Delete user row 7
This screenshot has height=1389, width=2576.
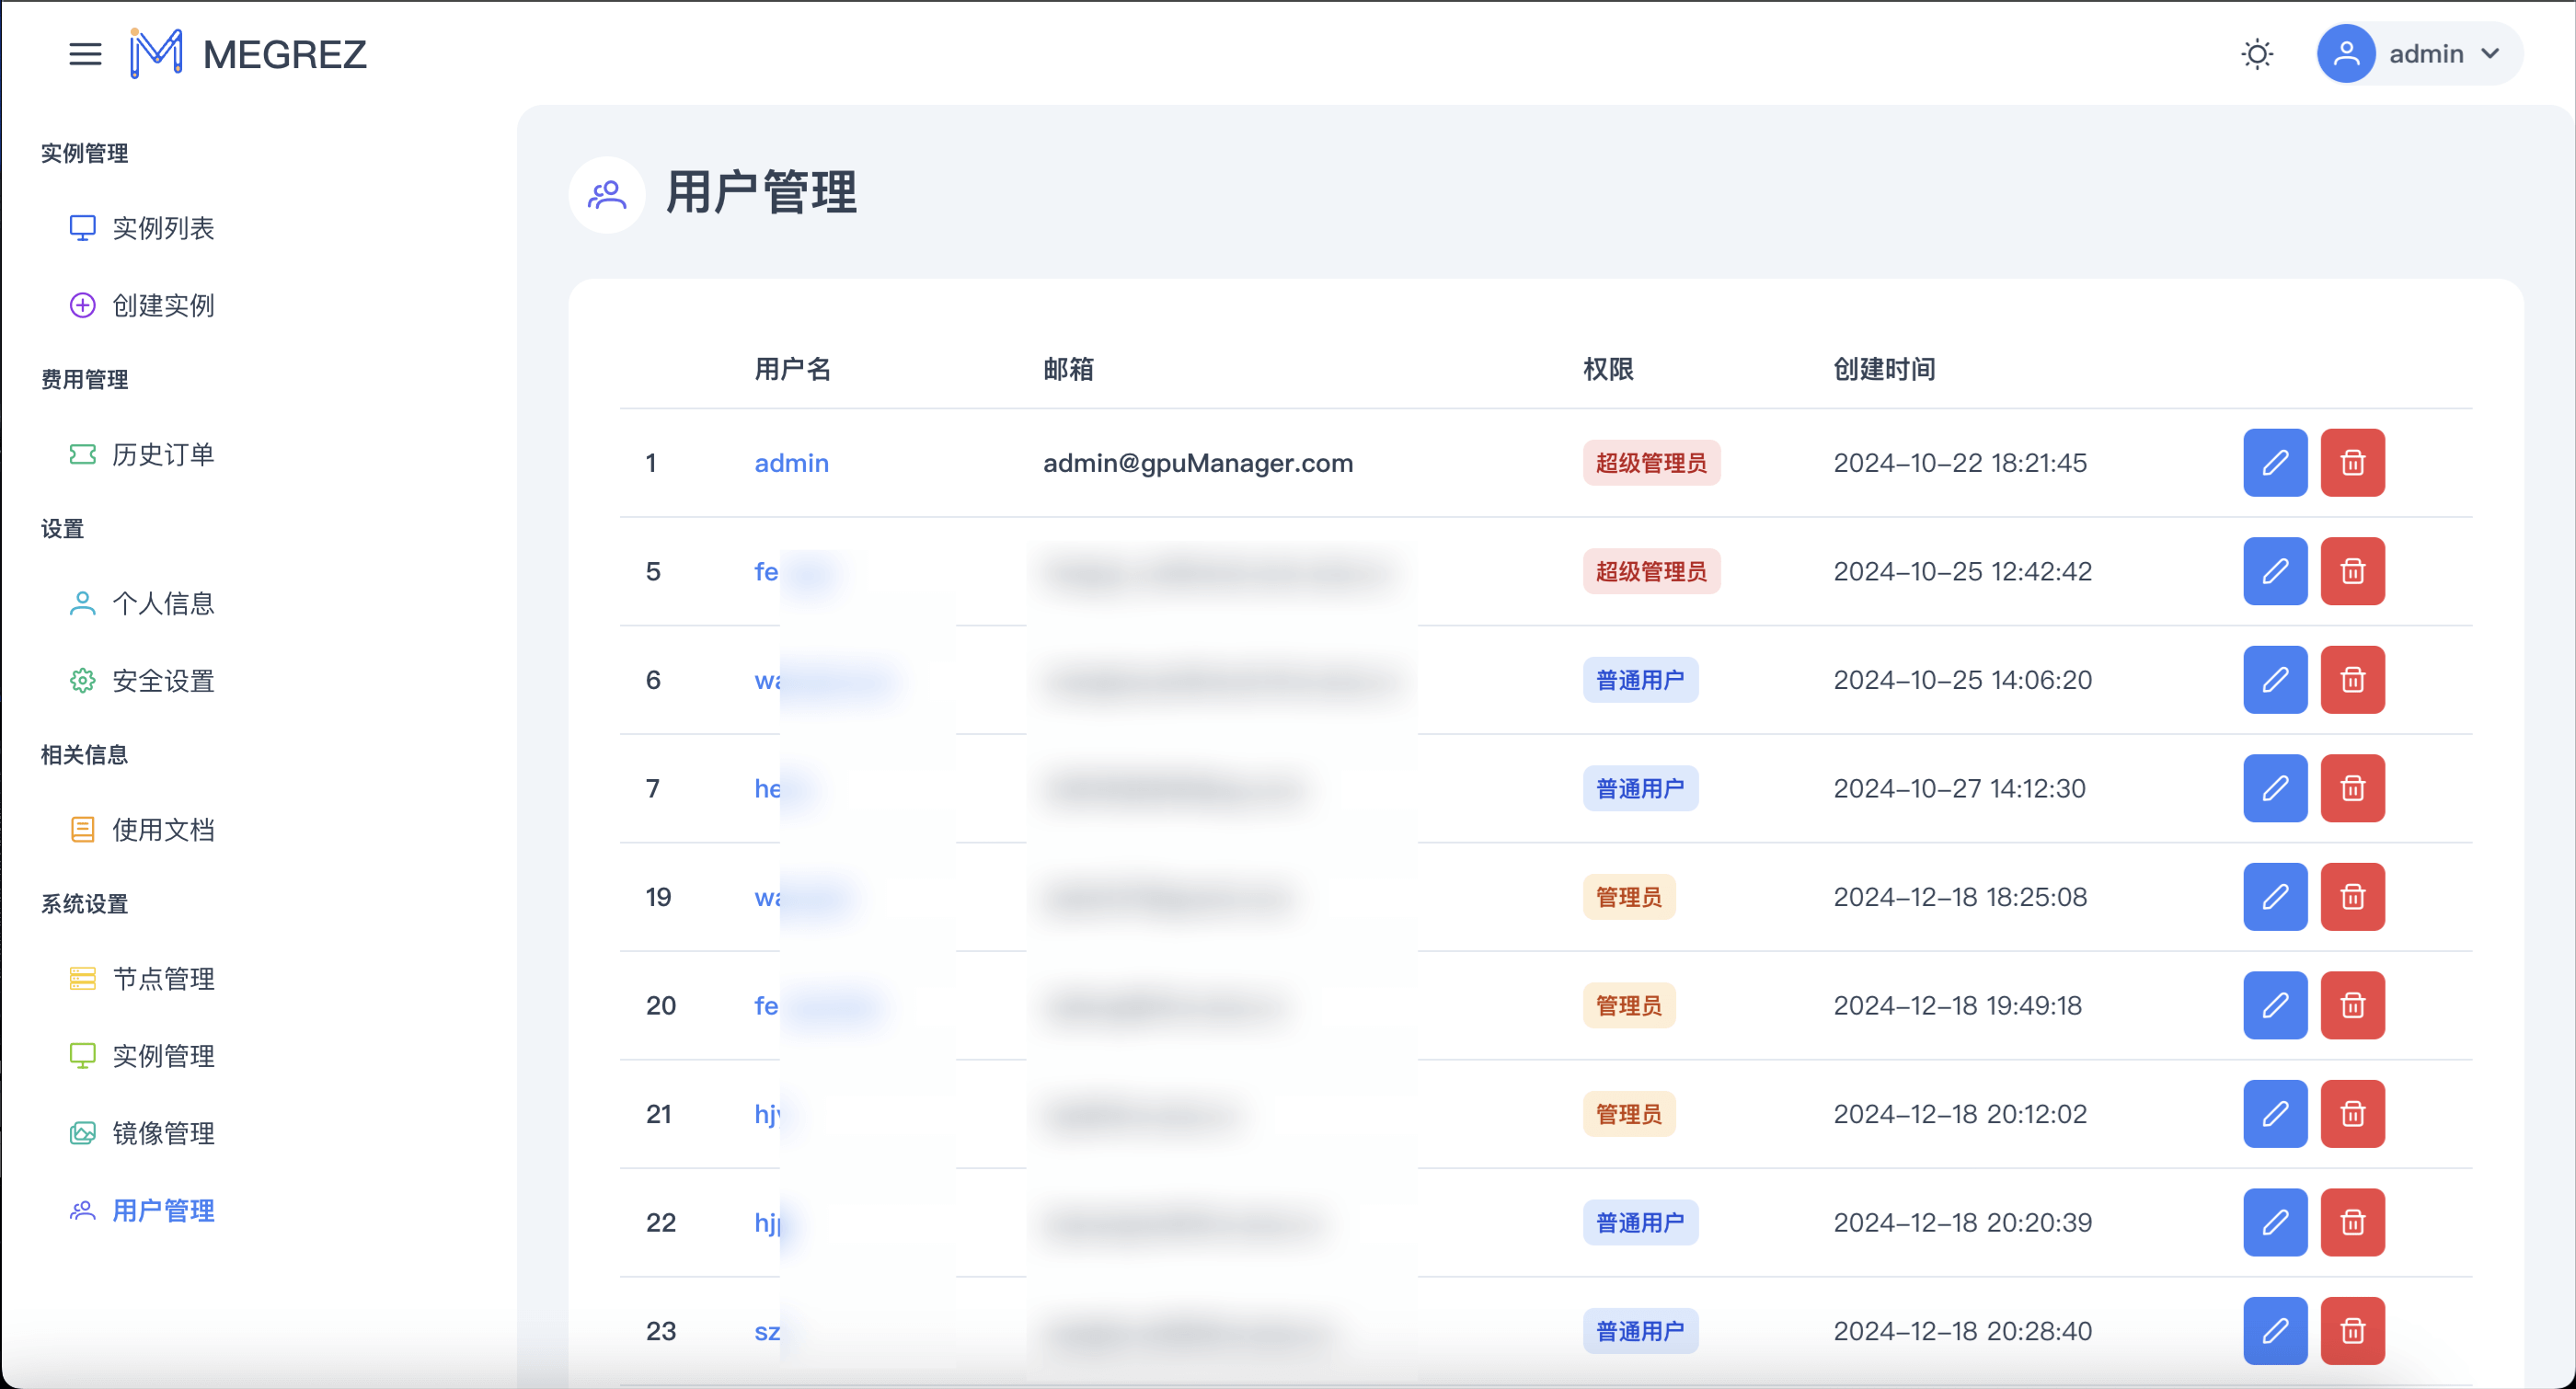tap(2352, 788)
